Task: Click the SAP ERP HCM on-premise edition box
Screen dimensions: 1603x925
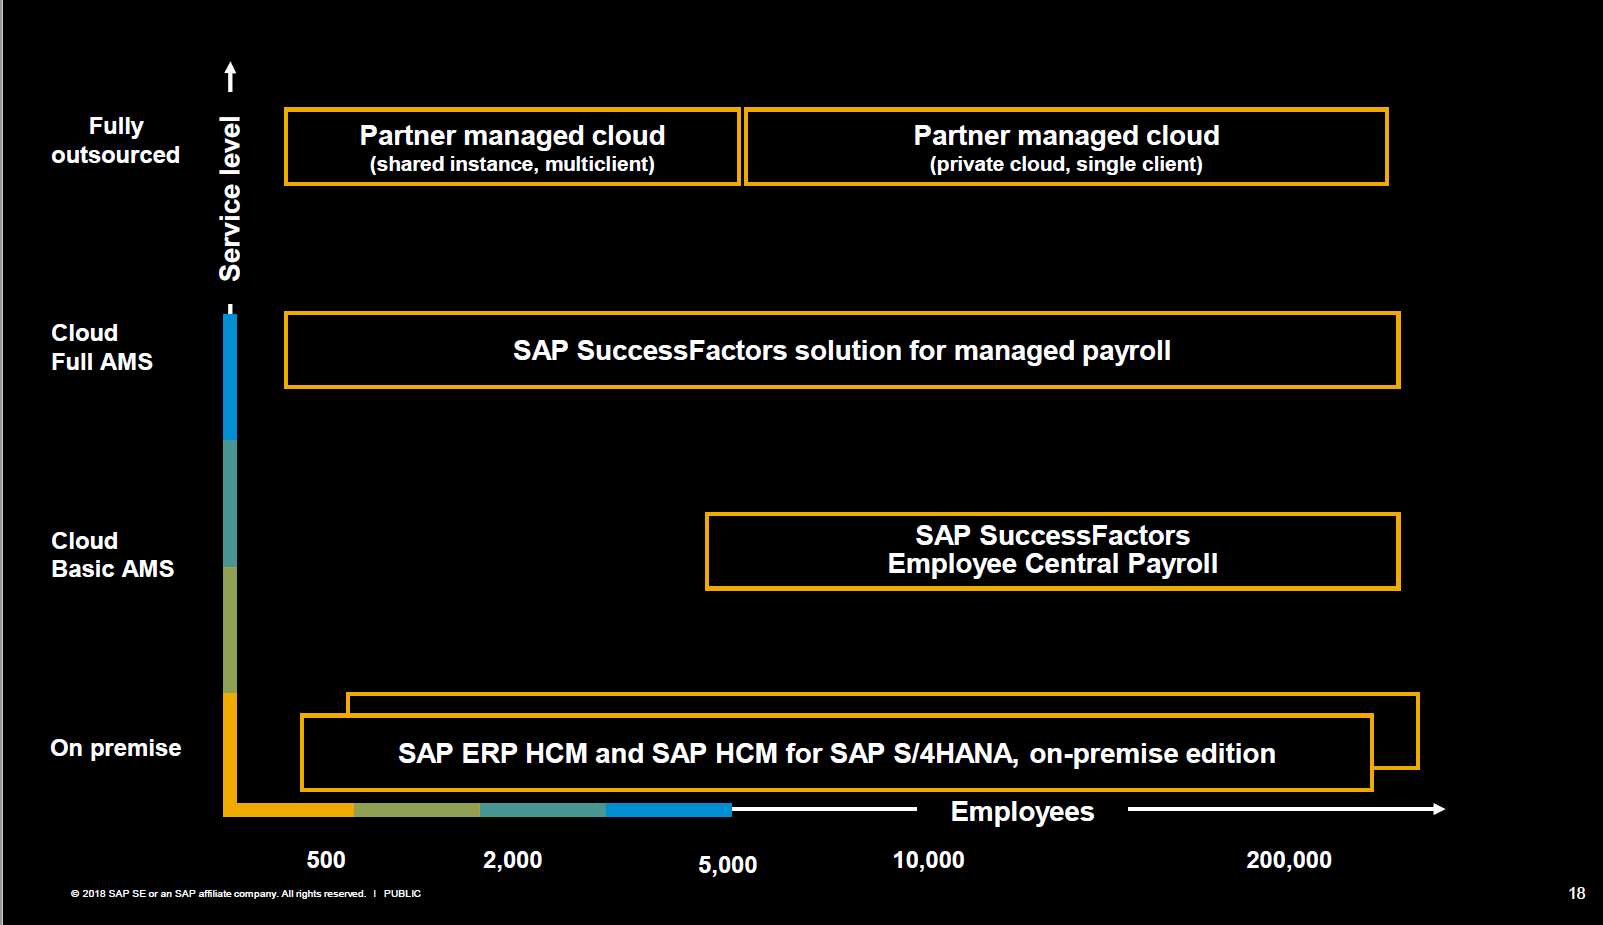Action: point(836,753)
